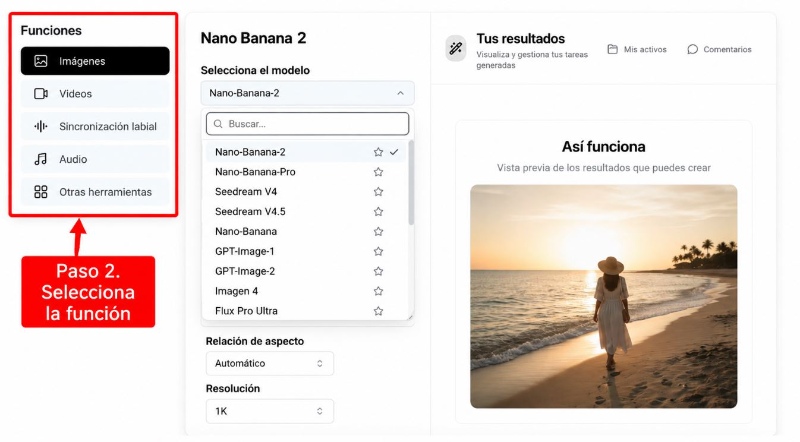
Task: Favorite Nano-Banana-2 with its star
Action: tap(378, 152)
